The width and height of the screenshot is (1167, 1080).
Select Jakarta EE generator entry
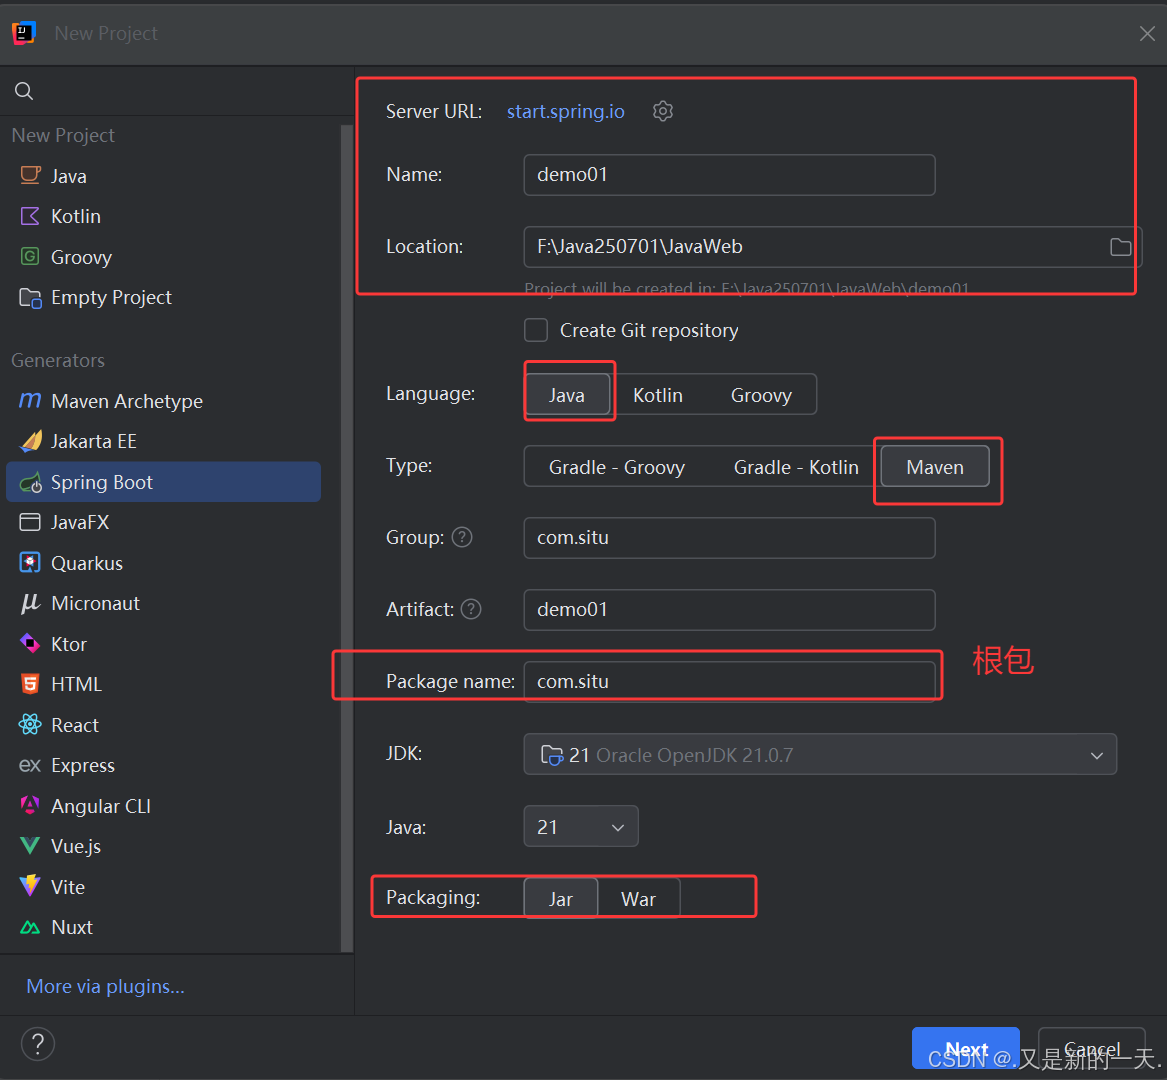(163, 441)
